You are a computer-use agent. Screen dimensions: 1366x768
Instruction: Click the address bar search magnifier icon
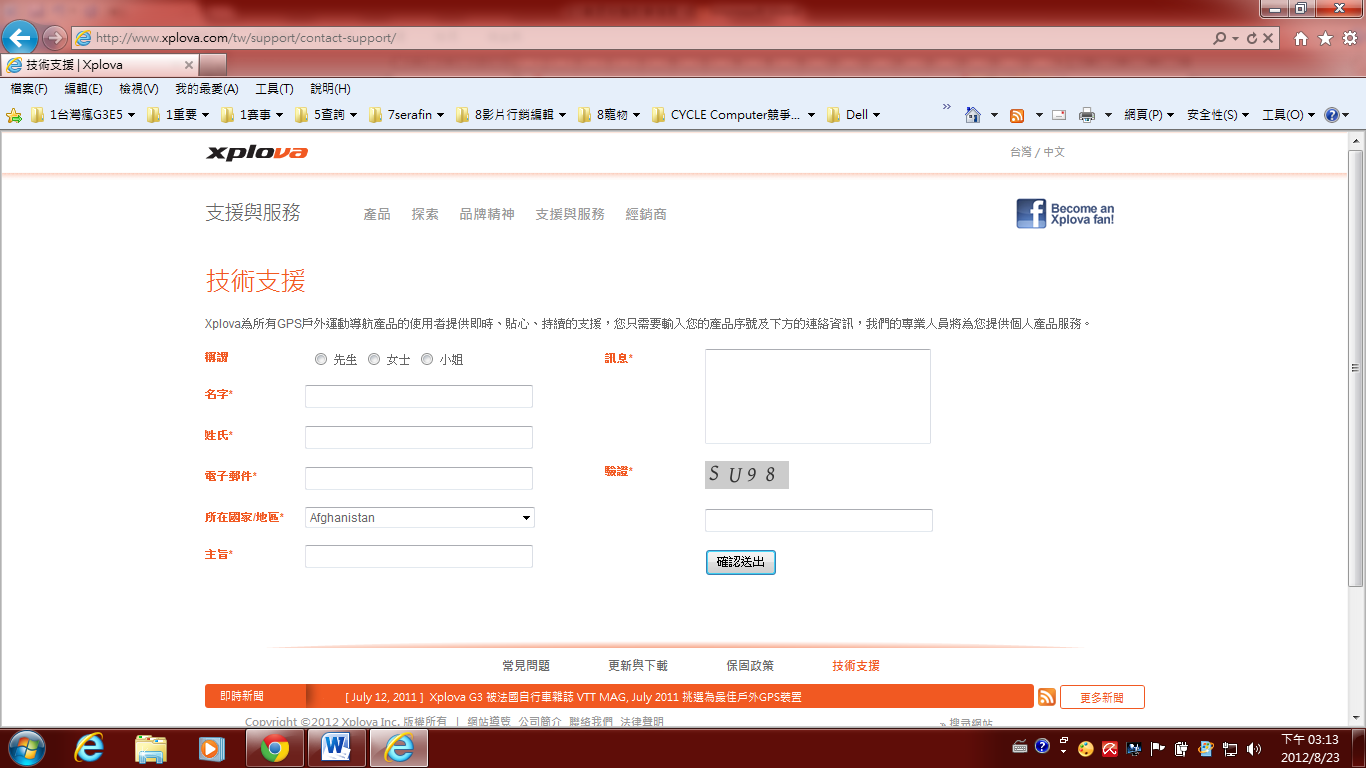pyautogui.click(x=1219, y=38)
